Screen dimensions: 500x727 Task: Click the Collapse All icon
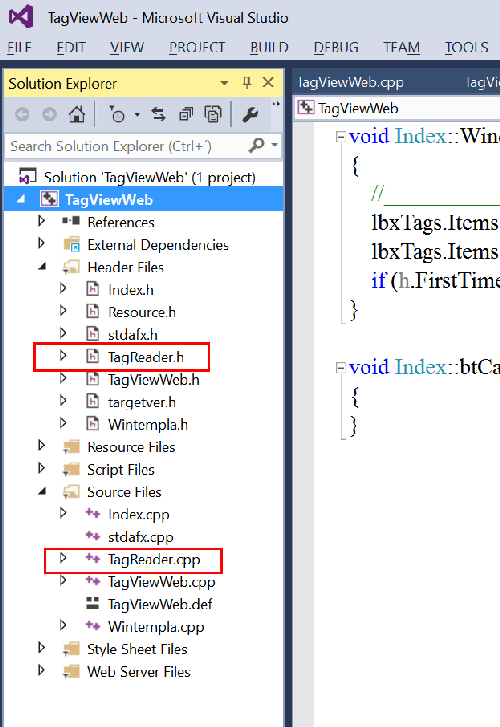[186, 114]
